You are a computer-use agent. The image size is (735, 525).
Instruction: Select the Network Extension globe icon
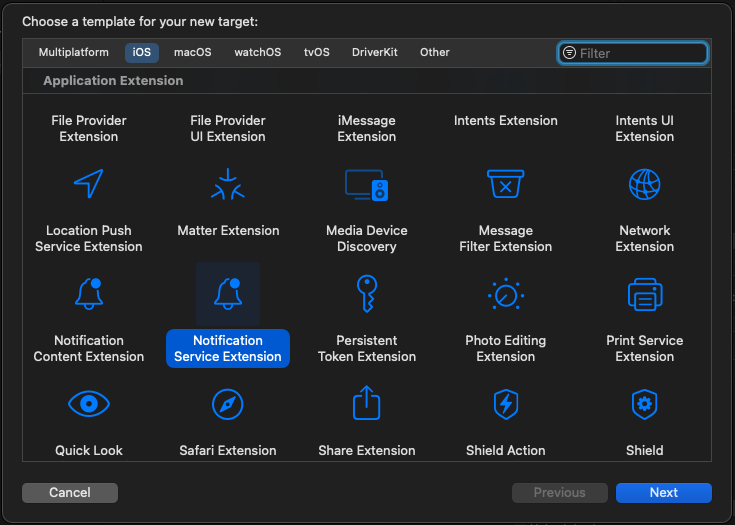(x=645, y=185)
